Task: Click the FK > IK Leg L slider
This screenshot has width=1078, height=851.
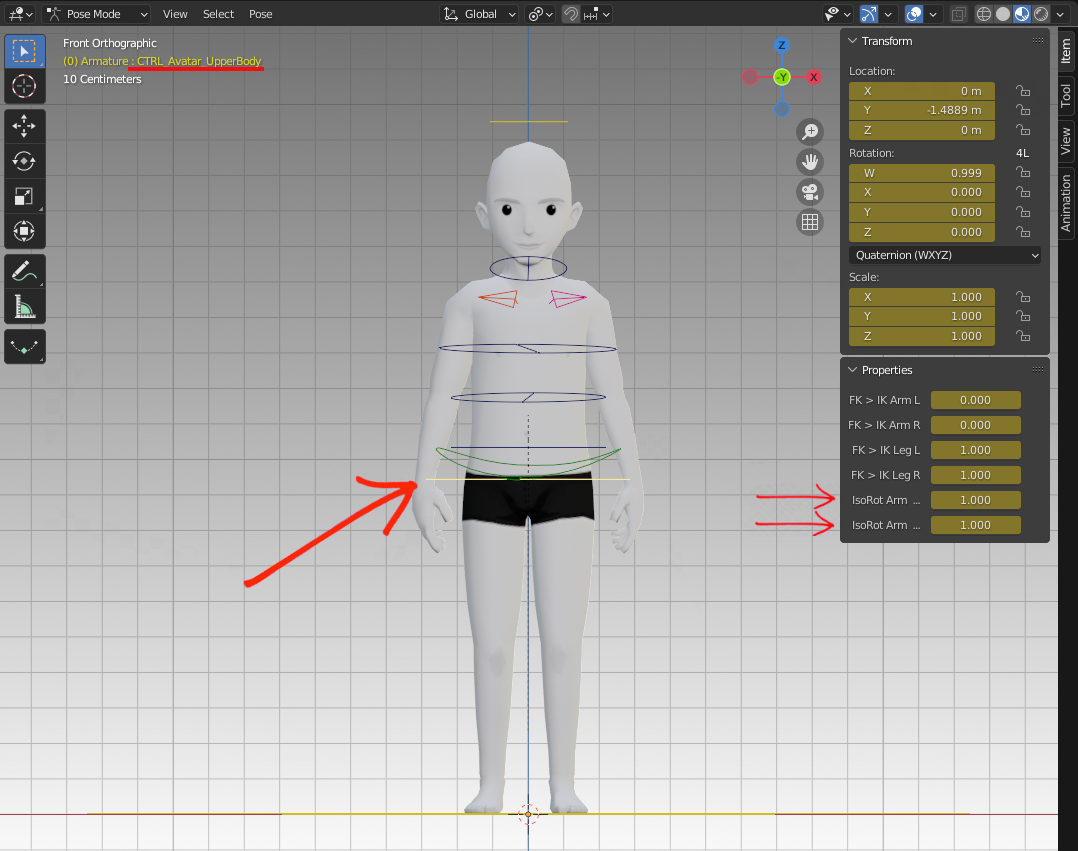Action: click(975, 450)
